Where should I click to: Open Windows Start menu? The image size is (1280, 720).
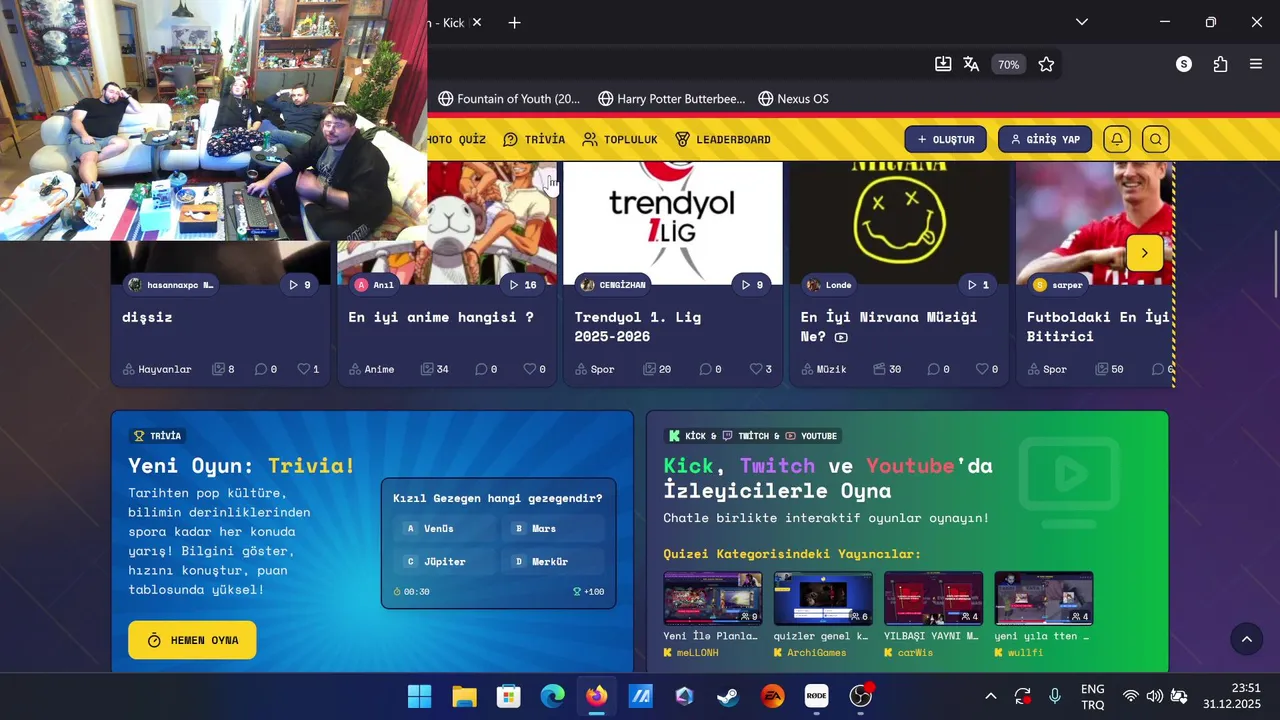(x=420, y=696)
